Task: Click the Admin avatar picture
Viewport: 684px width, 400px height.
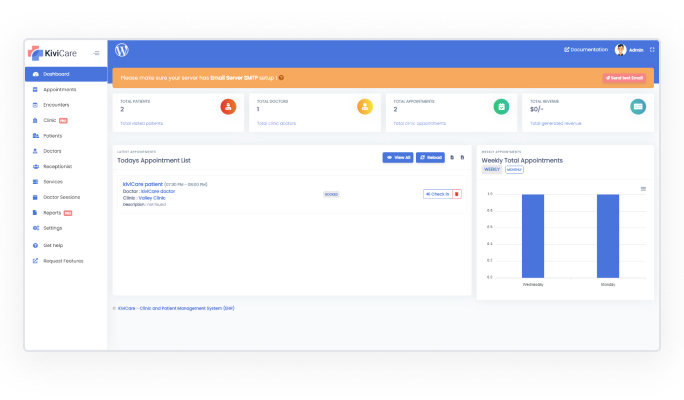Action: [620, 50]
